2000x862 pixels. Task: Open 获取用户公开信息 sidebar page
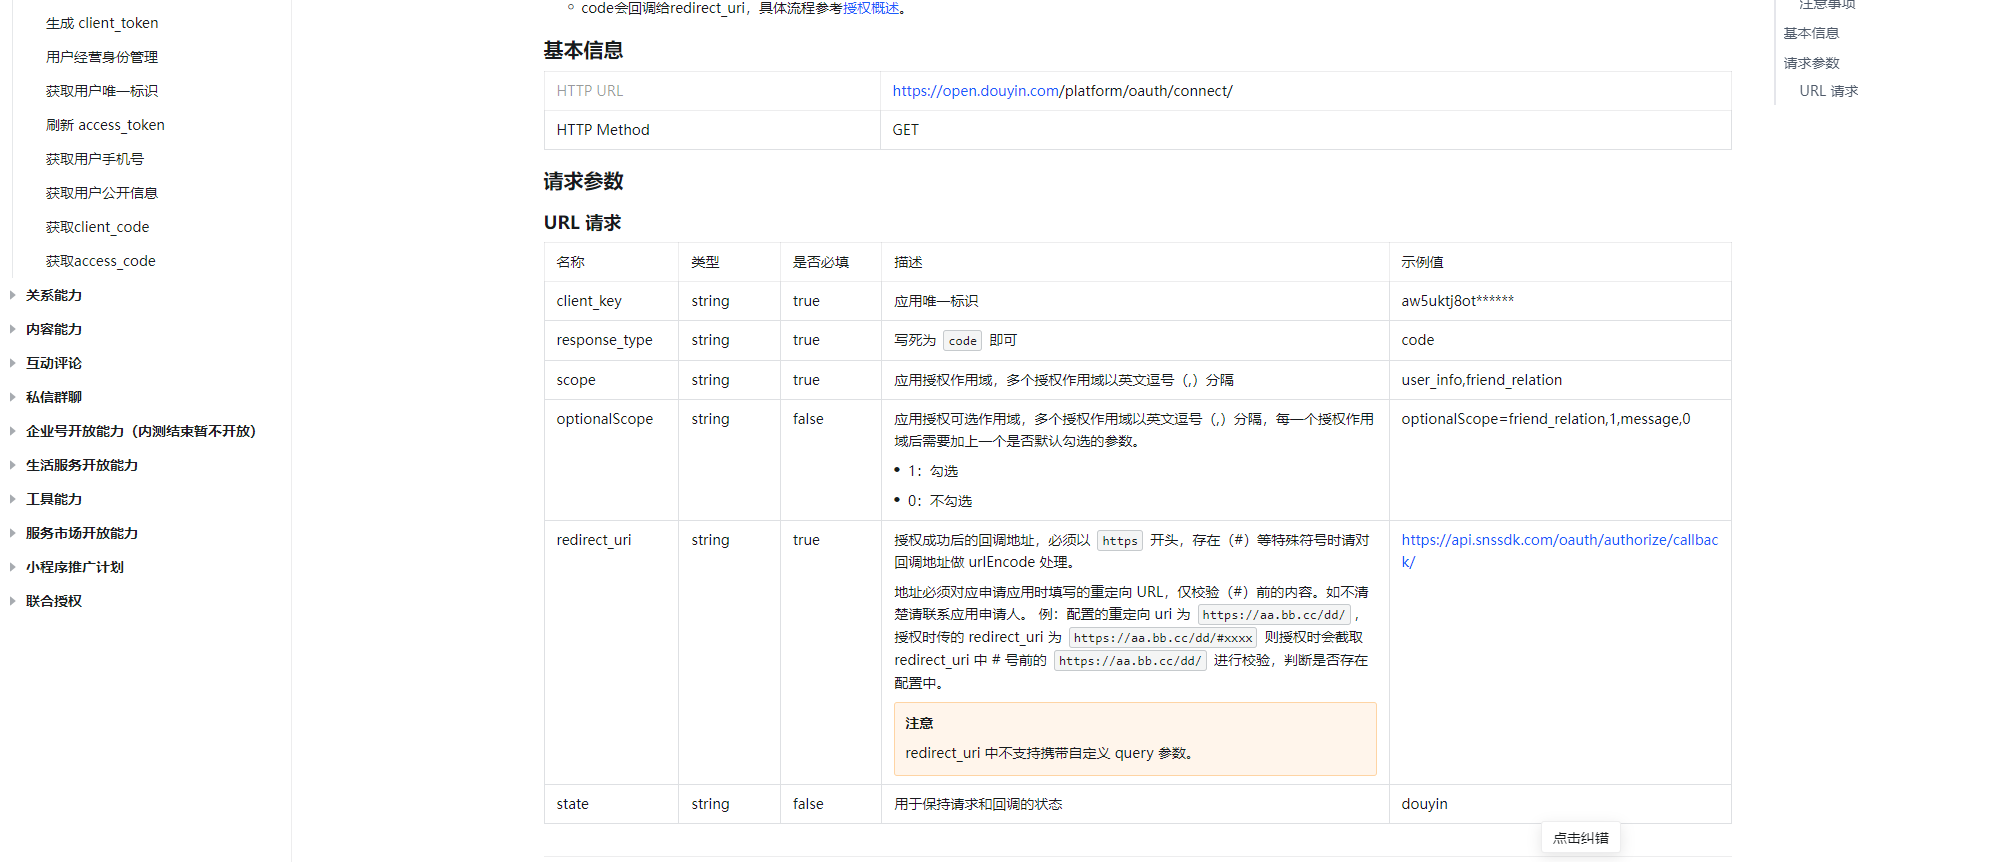[102, 193]
